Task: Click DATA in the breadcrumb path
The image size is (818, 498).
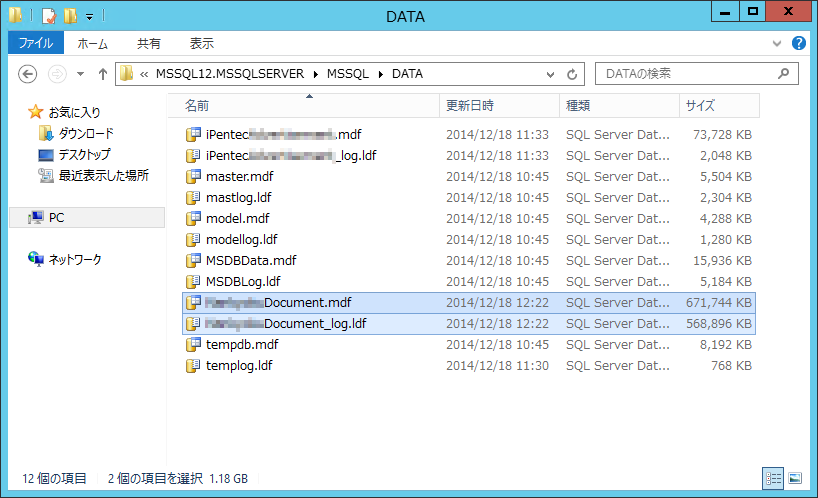Action: point(407,74)
